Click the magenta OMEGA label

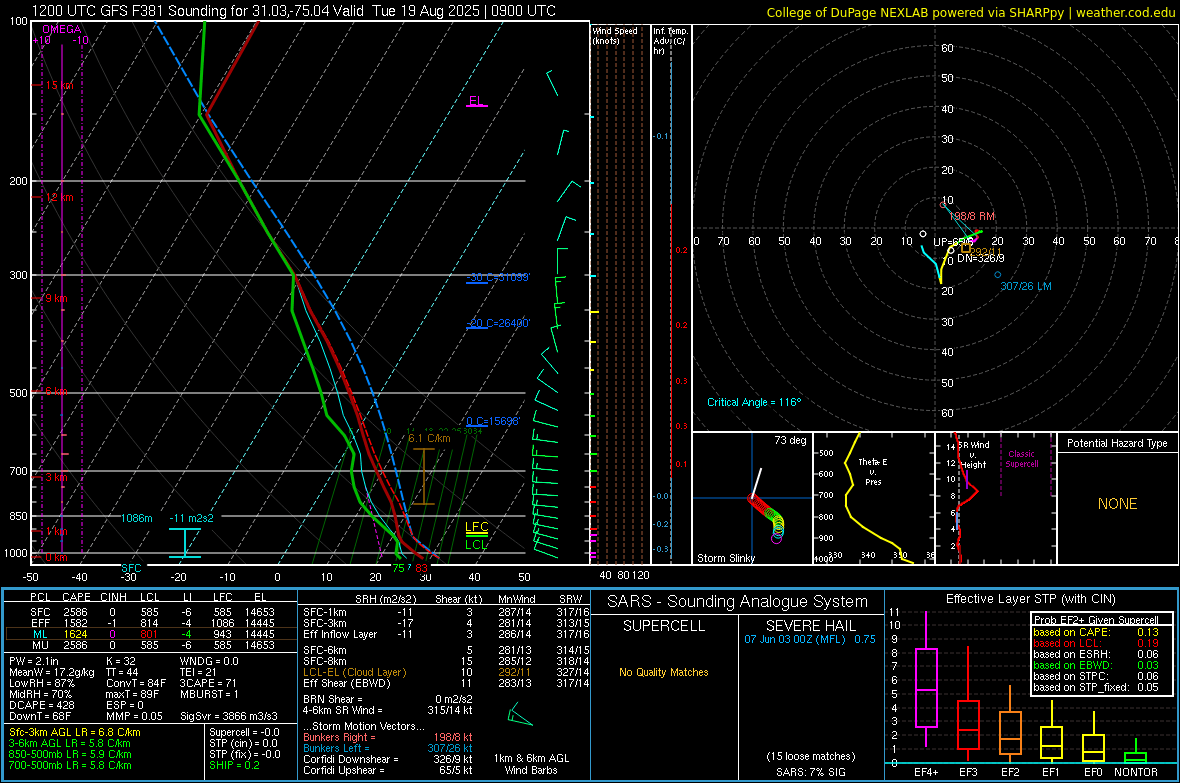point(62,29)
